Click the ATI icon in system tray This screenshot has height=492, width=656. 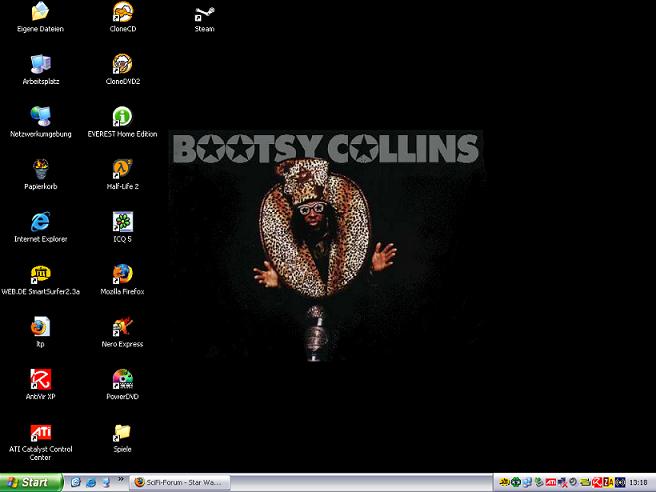[549, 482]
